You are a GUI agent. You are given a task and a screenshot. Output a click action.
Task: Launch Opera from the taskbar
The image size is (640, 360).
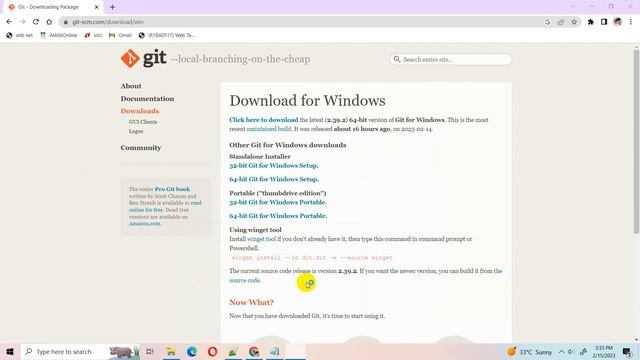click(212, 352)
